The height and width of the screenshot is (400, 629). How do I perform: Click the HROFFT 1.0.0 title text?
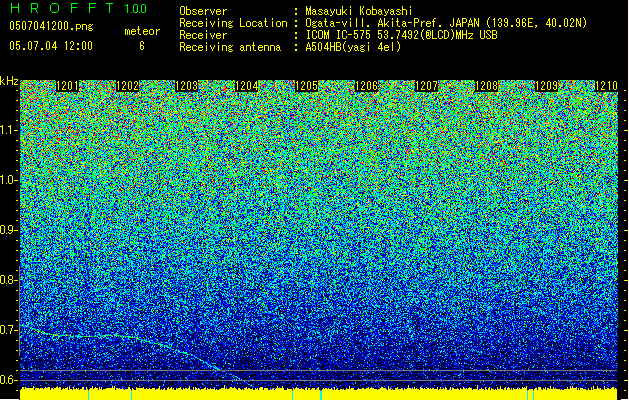click(78, 8)
